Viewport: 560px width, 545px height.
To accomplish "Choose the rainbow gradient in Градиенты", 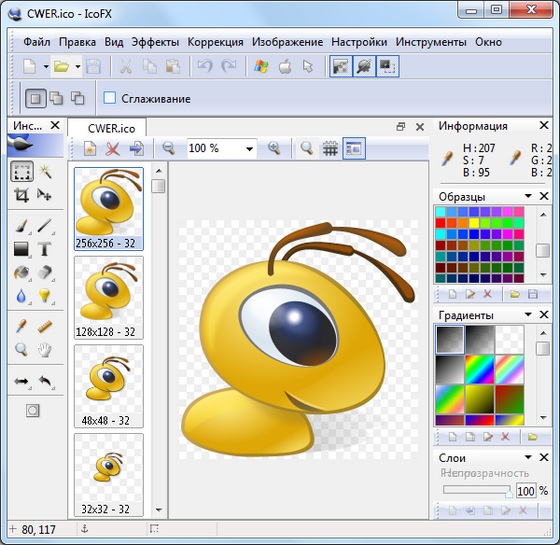I will click(480, 369).
